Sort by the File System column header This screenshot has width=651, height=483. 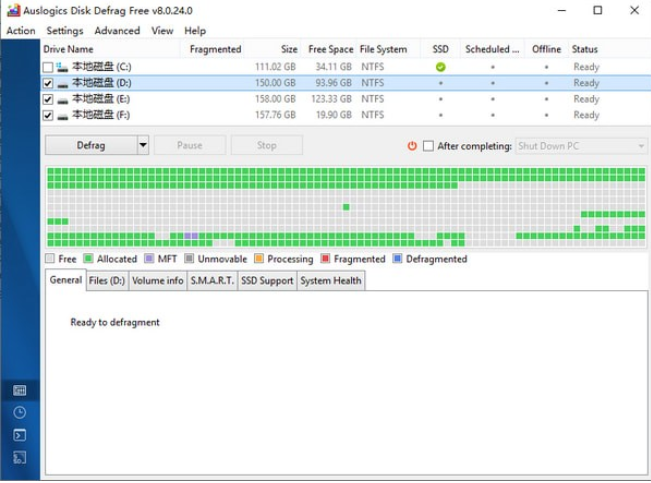389,49
